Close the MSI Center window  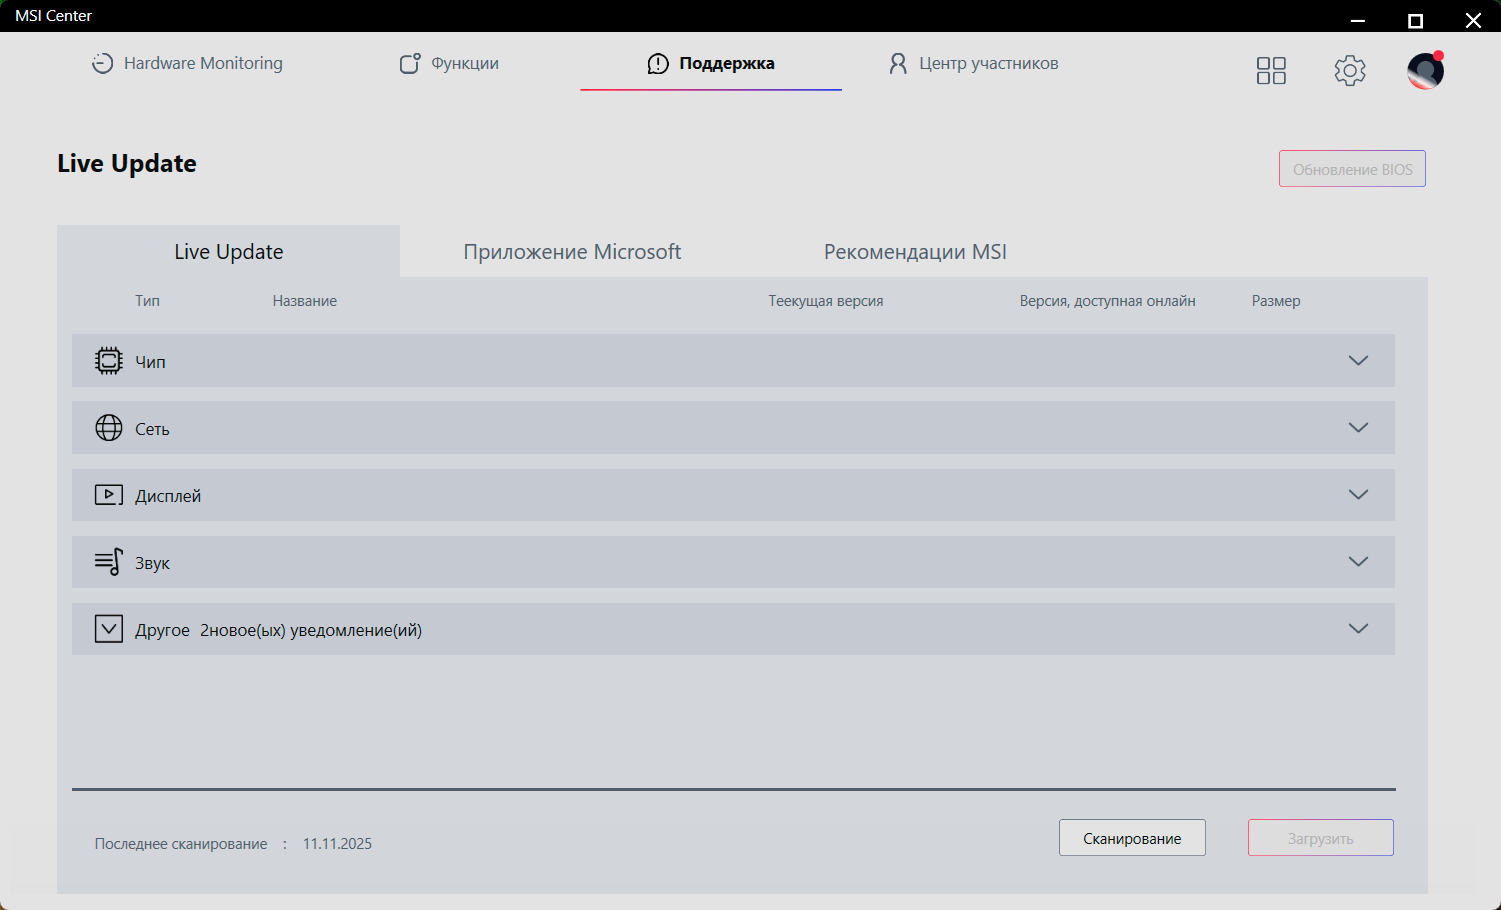(1473, 20)
